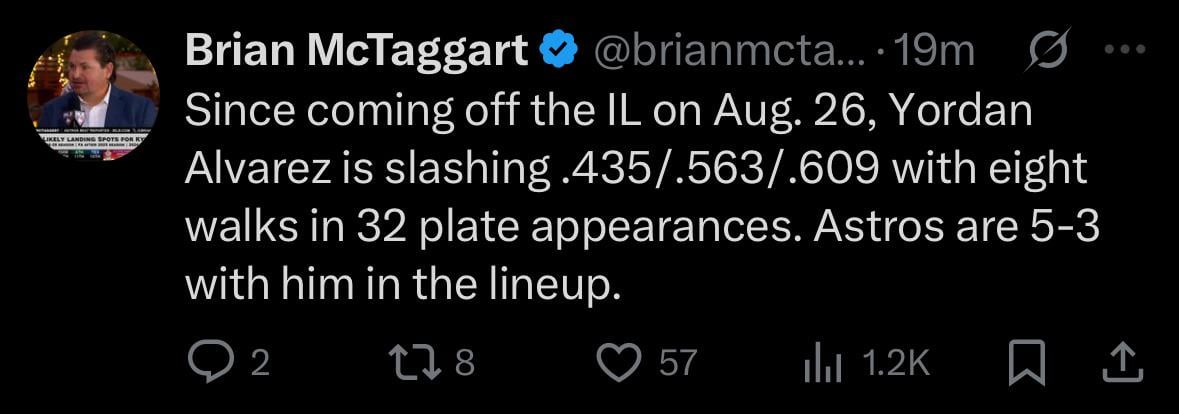Like the tweet with the heart icon

[x=620, y=362]
